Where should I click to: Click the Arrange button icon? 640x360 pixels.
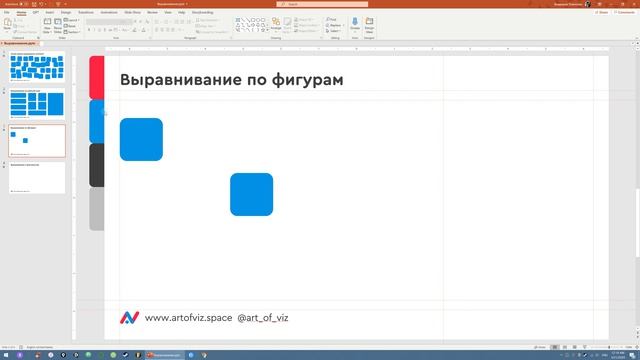pyautogui.click(x=276, y=22)
